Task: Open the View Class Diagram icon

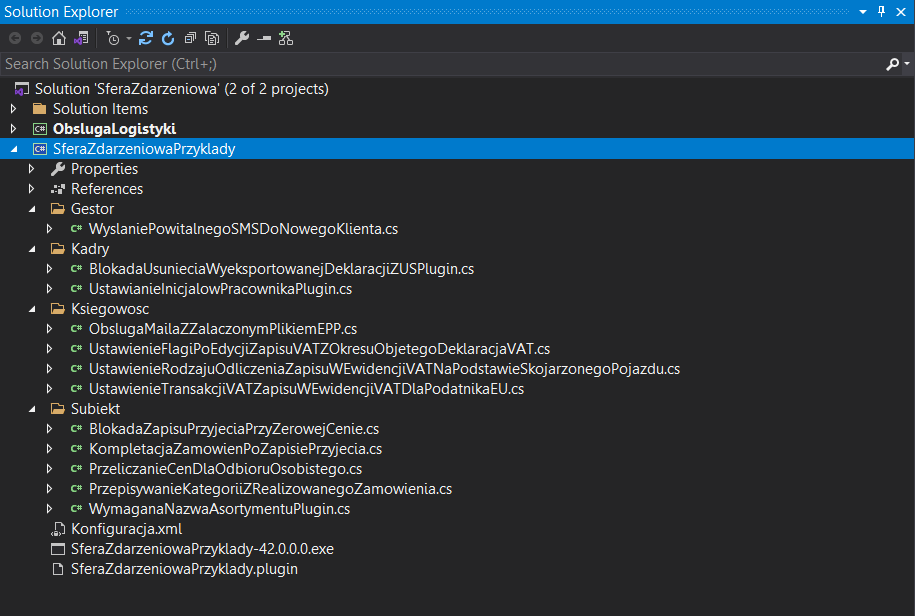Action: pyautogui.click(x=286, y=38)
